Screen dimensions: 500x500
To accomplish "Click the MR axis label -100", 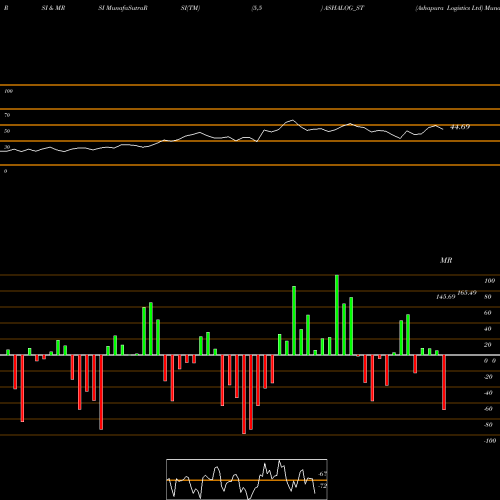I will point(490,441).
